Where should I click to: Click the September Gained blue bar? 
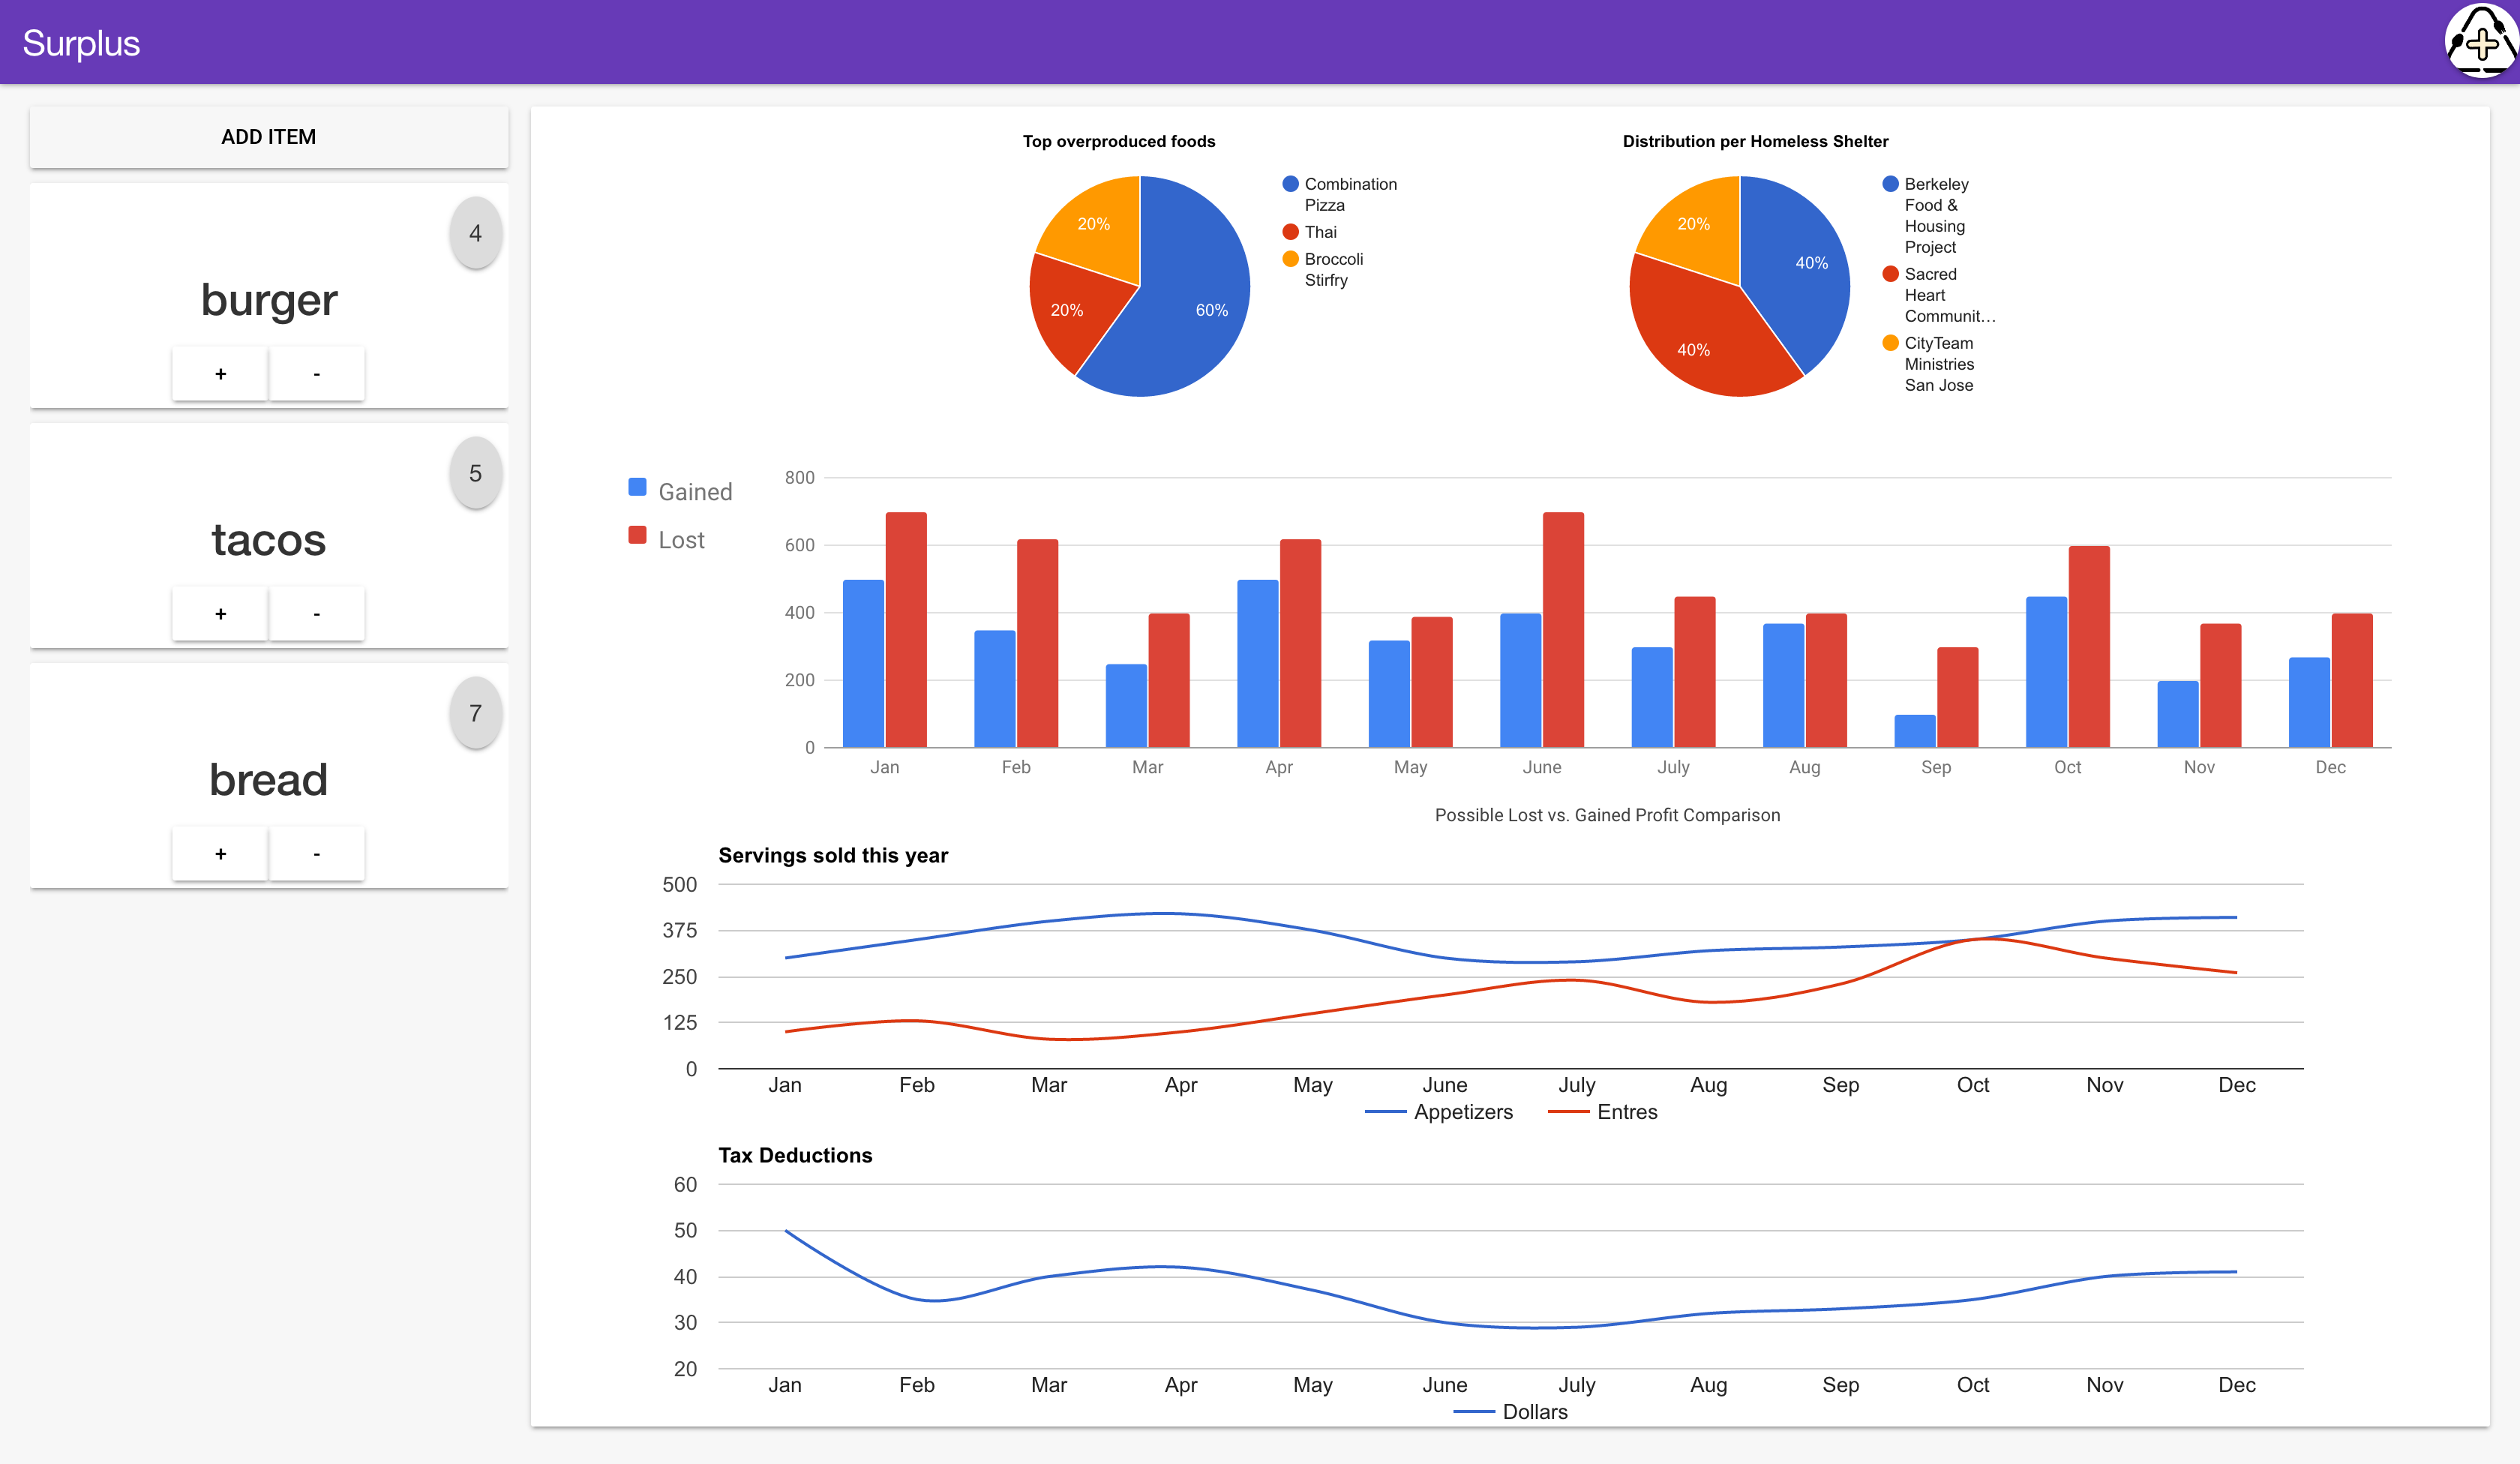coord(1915,731)
